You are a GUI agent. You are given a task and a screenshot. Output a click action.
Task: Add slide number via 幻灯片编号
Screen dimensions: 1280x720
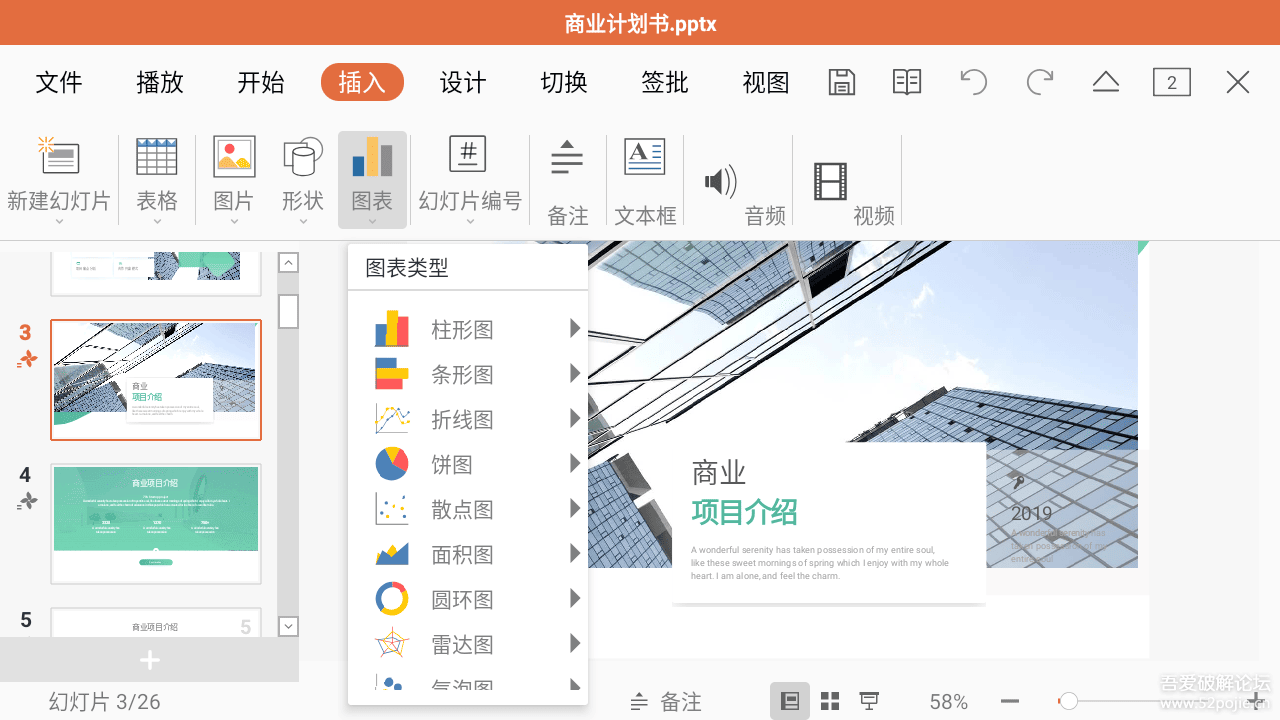tap(469, 177)
